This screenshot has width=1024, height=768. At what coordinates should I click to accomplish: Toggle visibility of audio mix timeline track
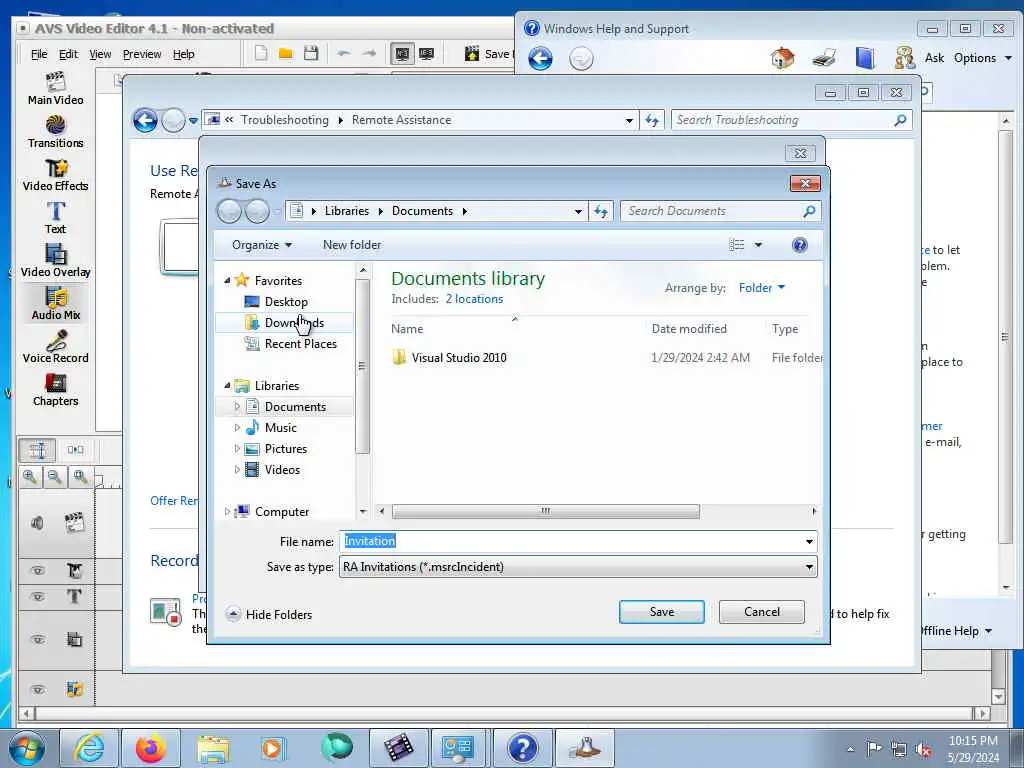click(x=38, y=690)
